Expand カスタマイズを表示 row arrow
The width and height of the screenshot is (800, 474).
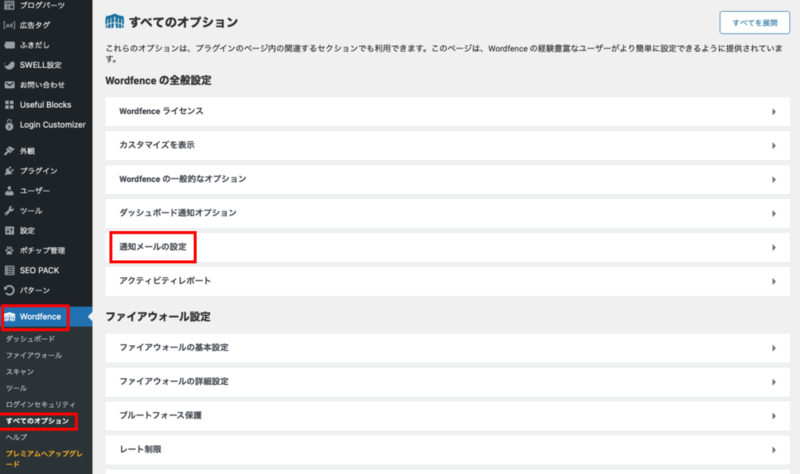(773, 145)
